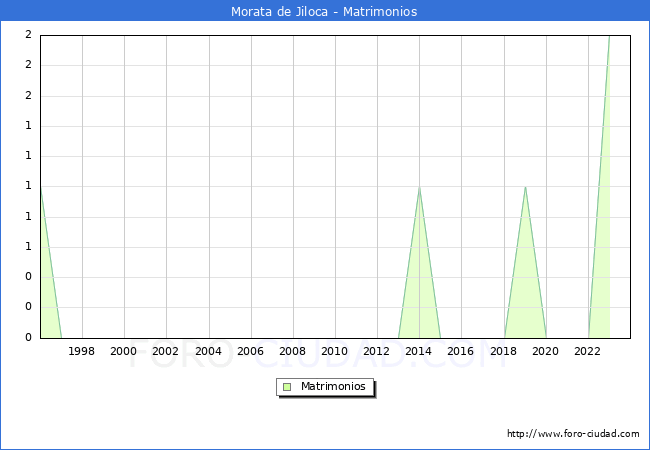The height and width of the screenshot is (450, 650).
Task: Click the 2016 x-axis label
Action: click(460, 351)
